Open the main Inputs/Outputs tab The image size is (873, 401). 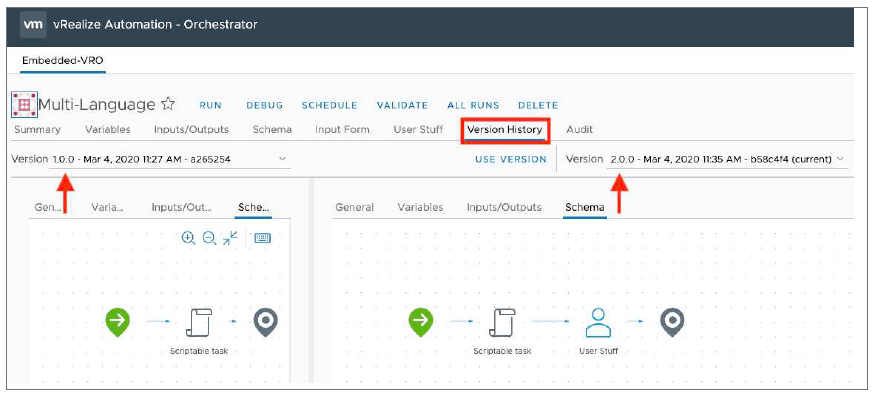tap(192, 129)
